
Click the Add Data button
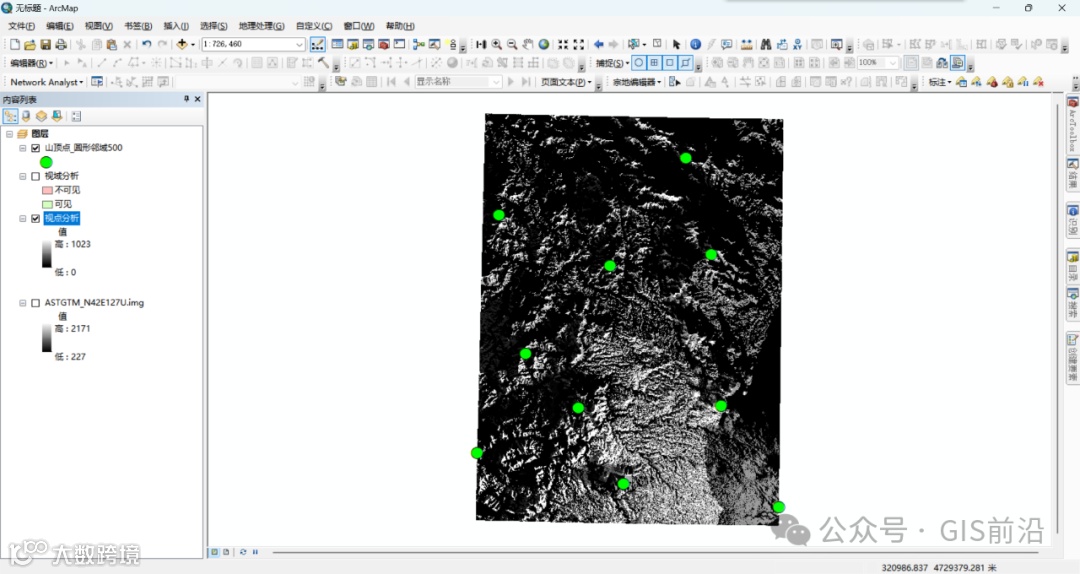[182, 44]
